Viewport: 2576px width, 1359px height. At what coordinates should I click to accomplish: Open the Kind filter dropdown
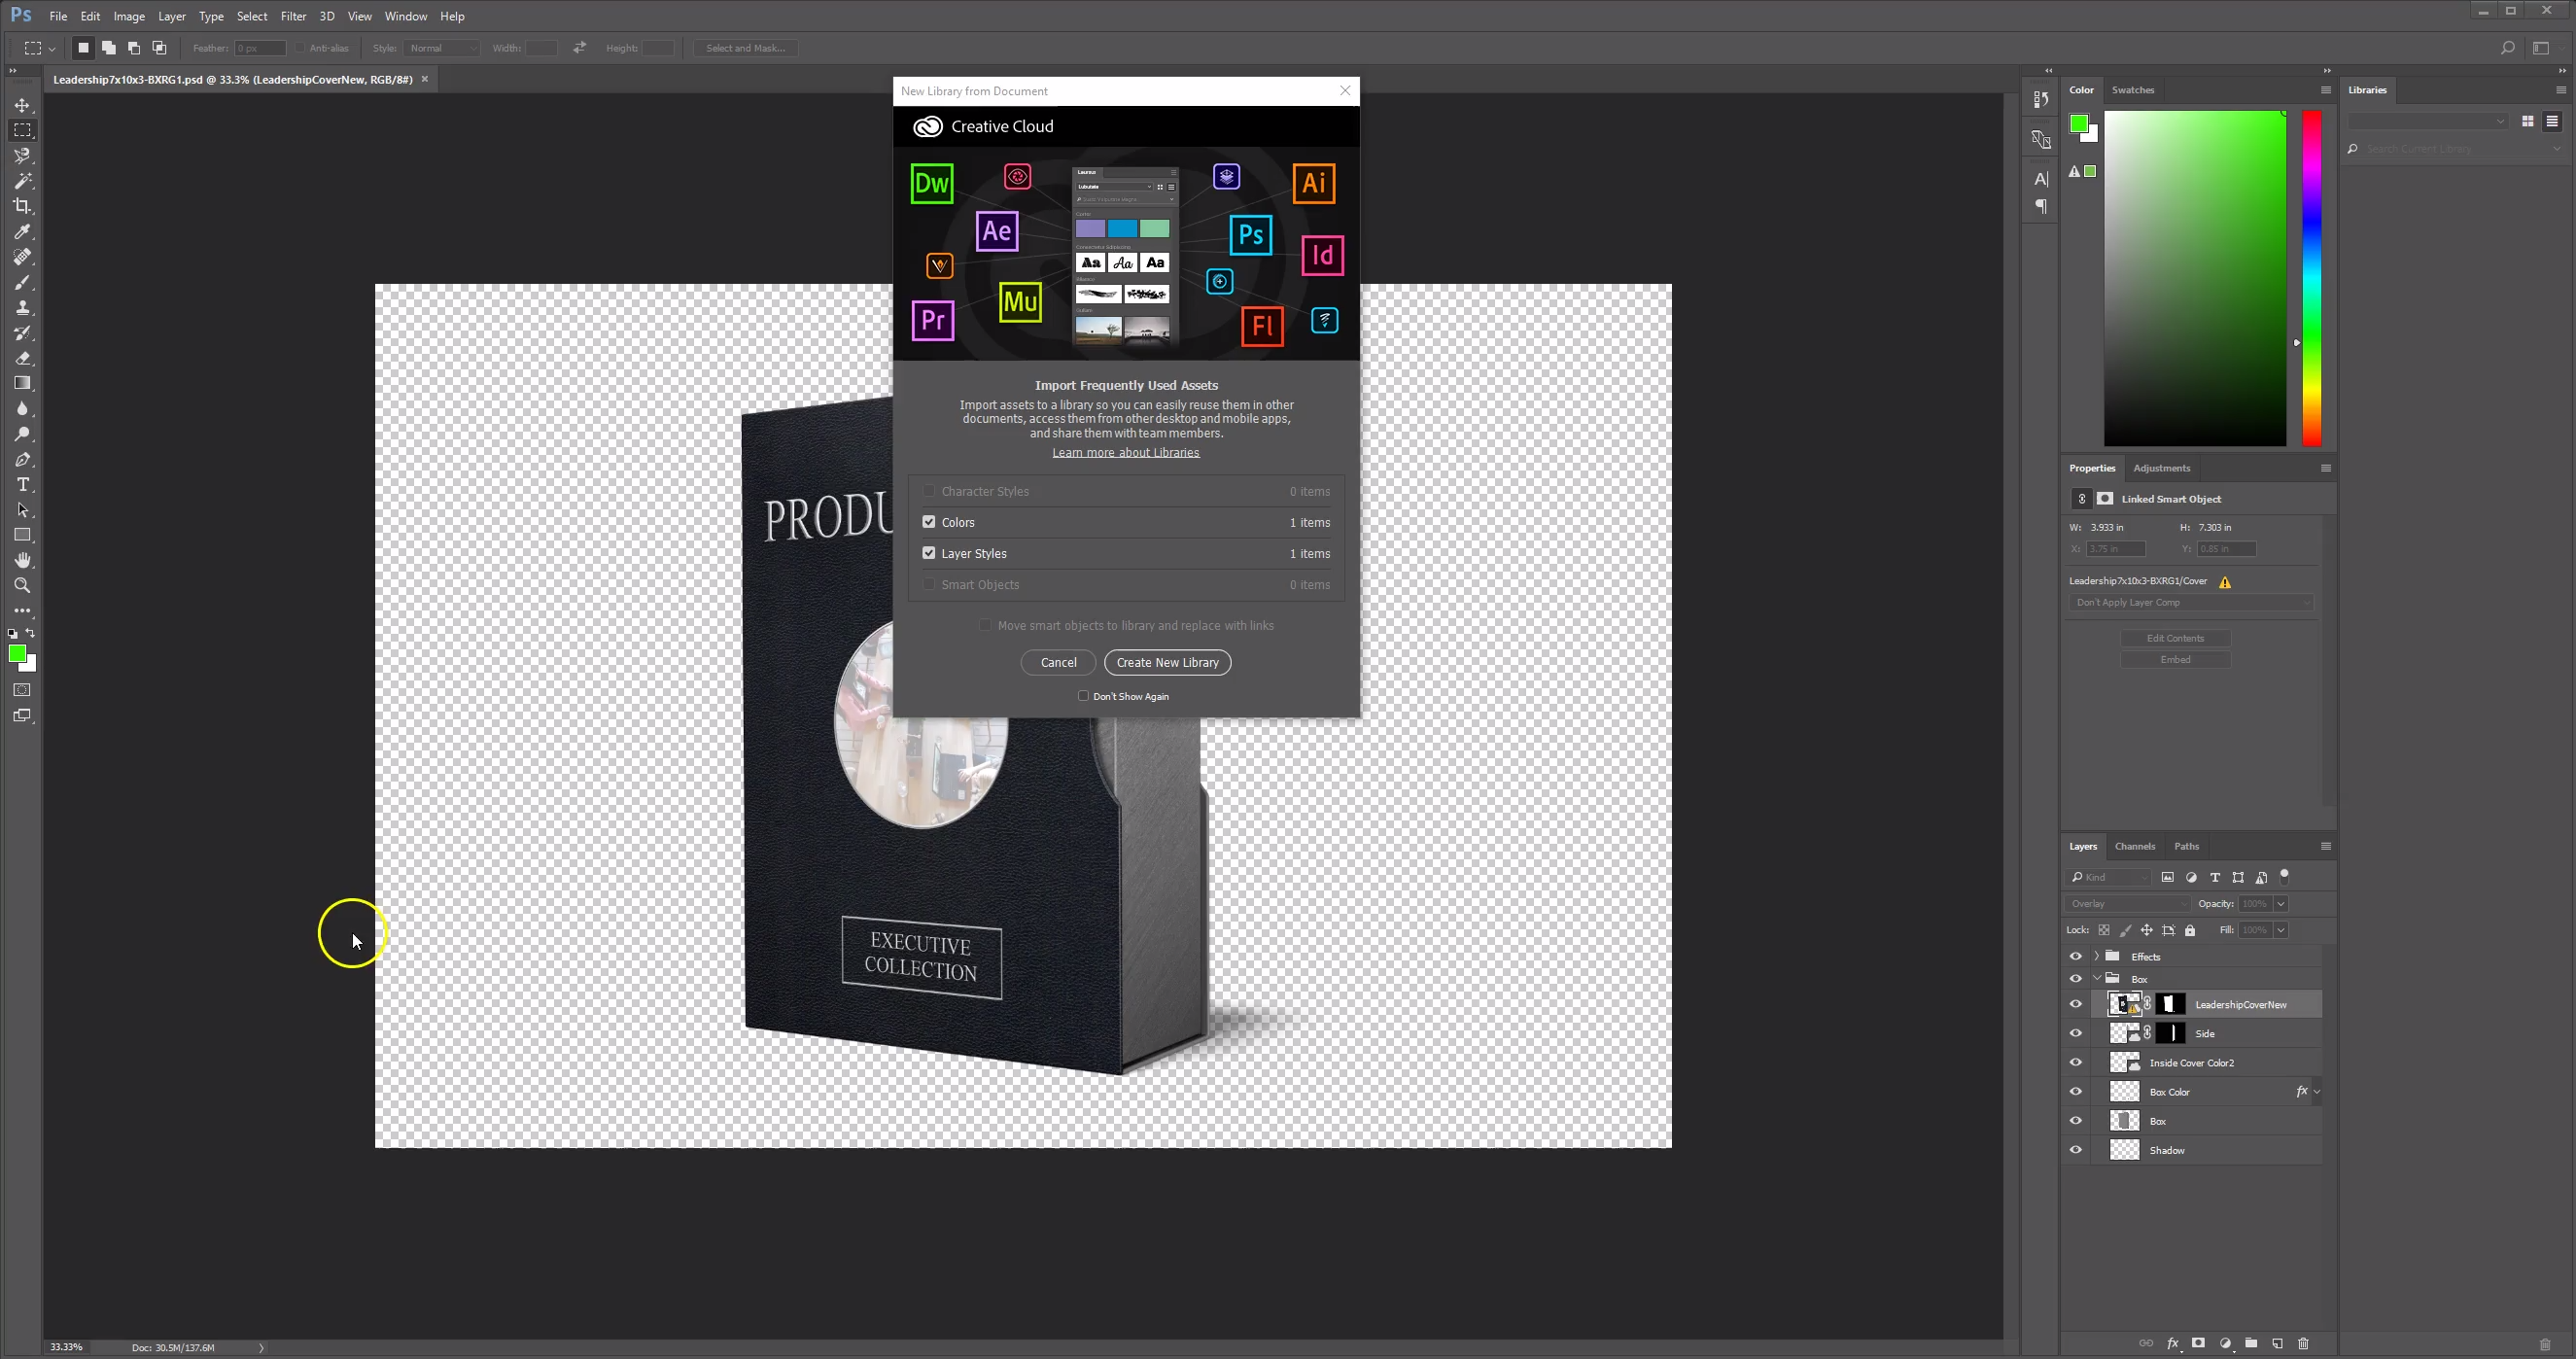pyautogui.click(x=2109, y=877)
